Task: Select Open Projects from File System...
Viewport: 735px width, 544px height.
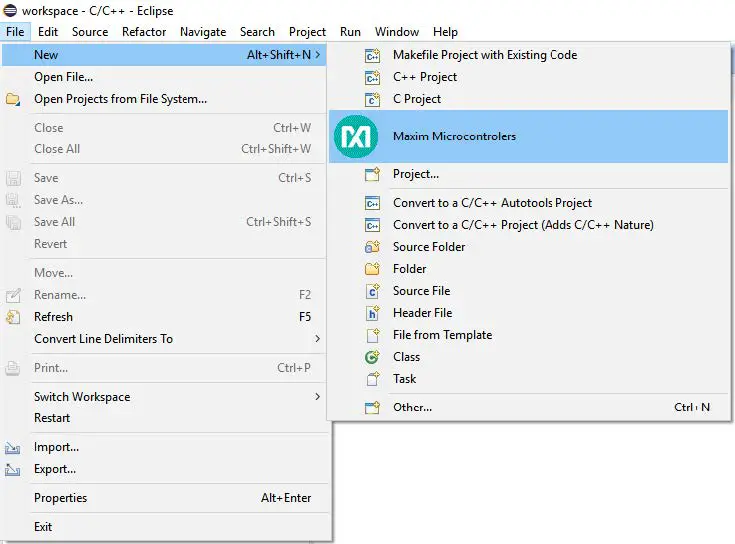Action: click(164, 99)
